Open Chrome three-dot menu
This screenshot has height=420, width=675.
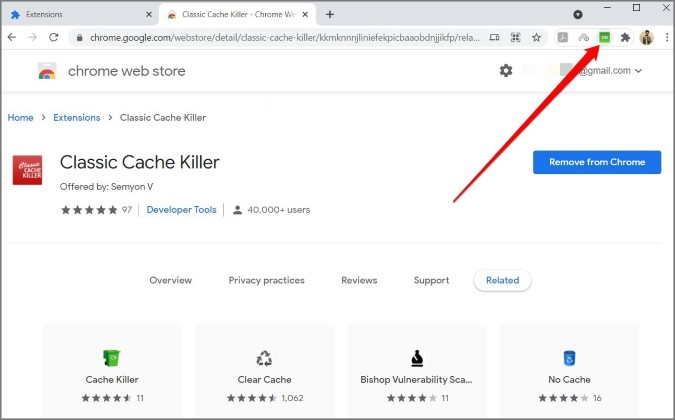pos(667,37)
